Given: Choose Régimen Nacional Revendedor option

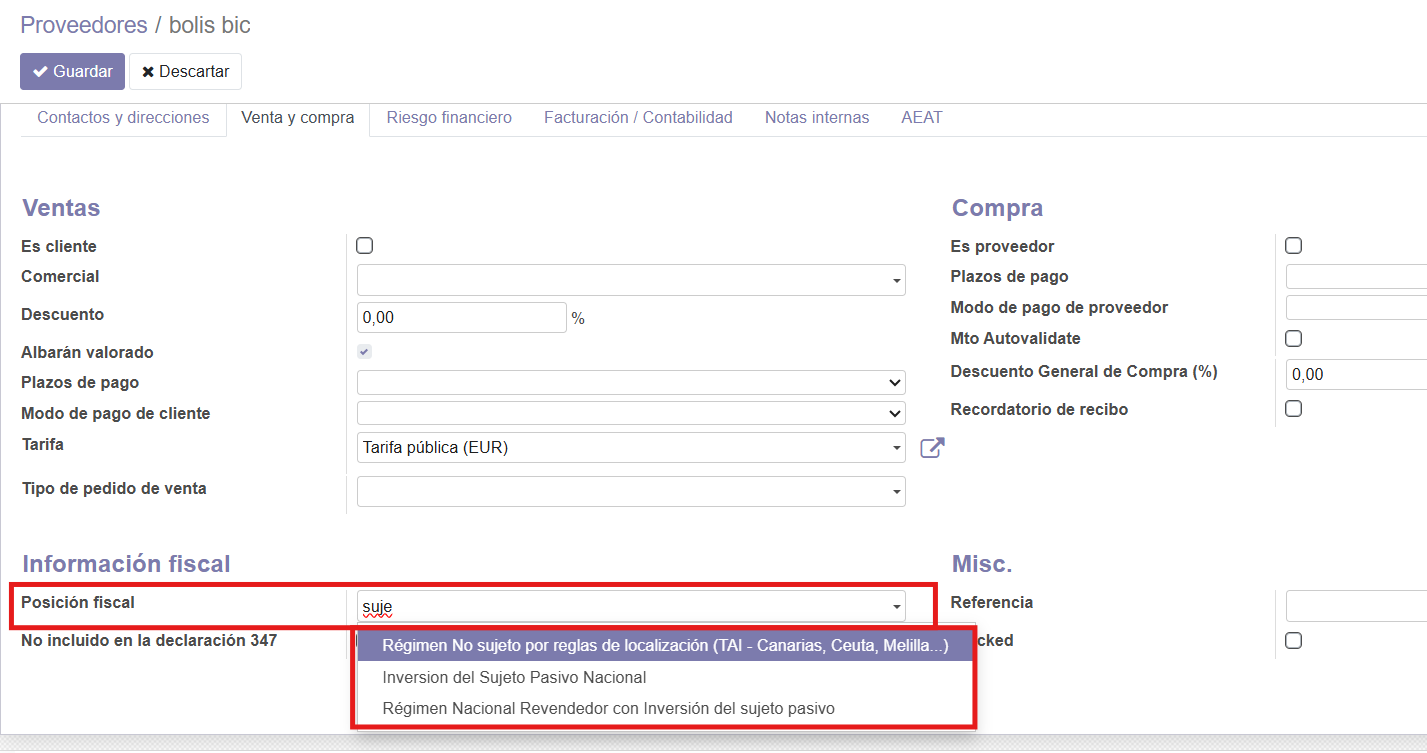Looking at the screenshot, I should pos(608,708).
